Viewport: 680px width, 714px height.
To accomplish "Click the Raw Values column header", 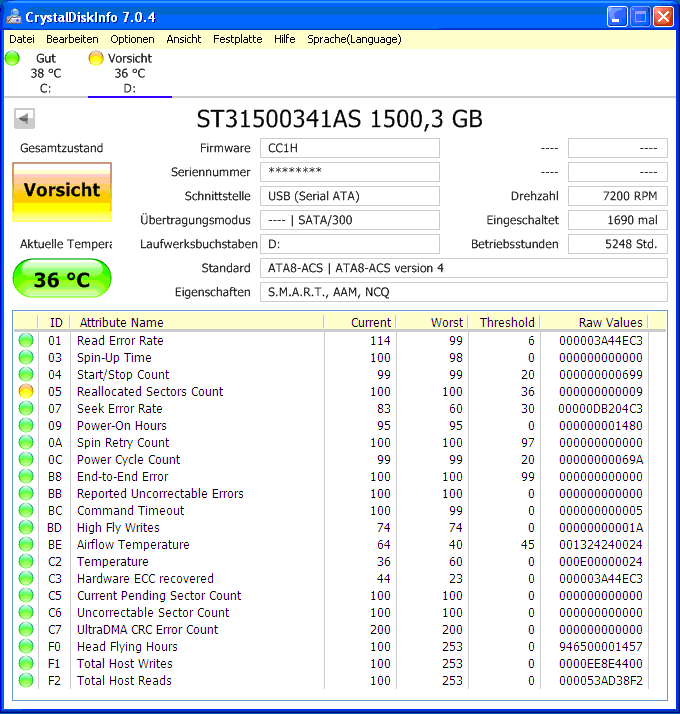I will tap(594, 322).
